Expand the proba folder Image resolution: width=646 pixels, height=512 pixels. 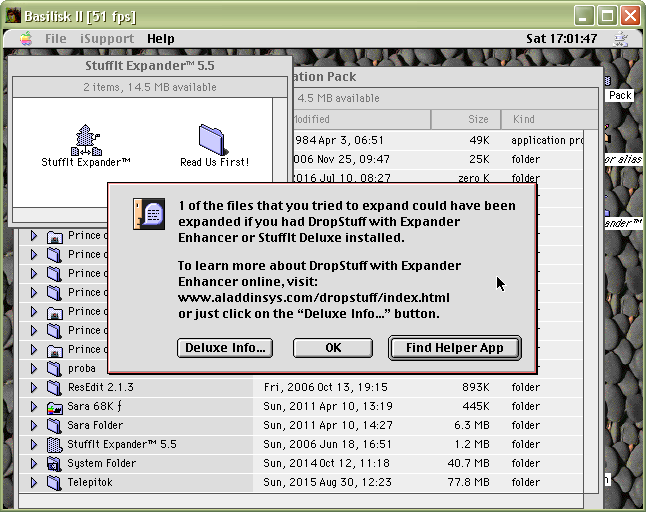pos(34,368)
